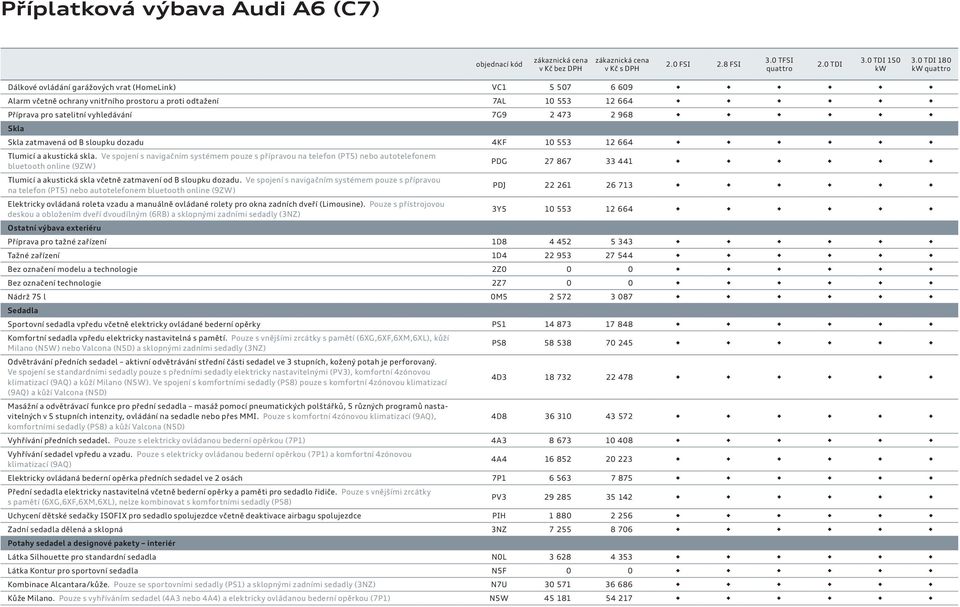Select the order code "PDJ"
Viewport: 960px width, 607px height.
click(x=499, y=185)
